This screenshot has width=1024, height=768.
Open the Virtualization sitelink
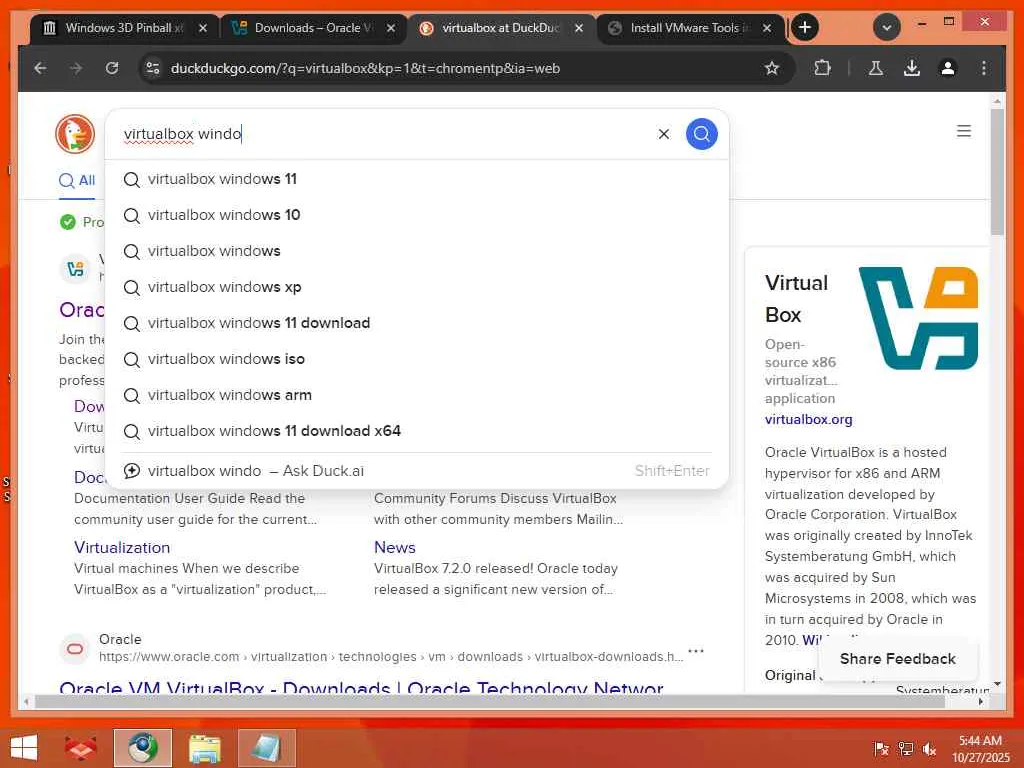tap(121, 547)
